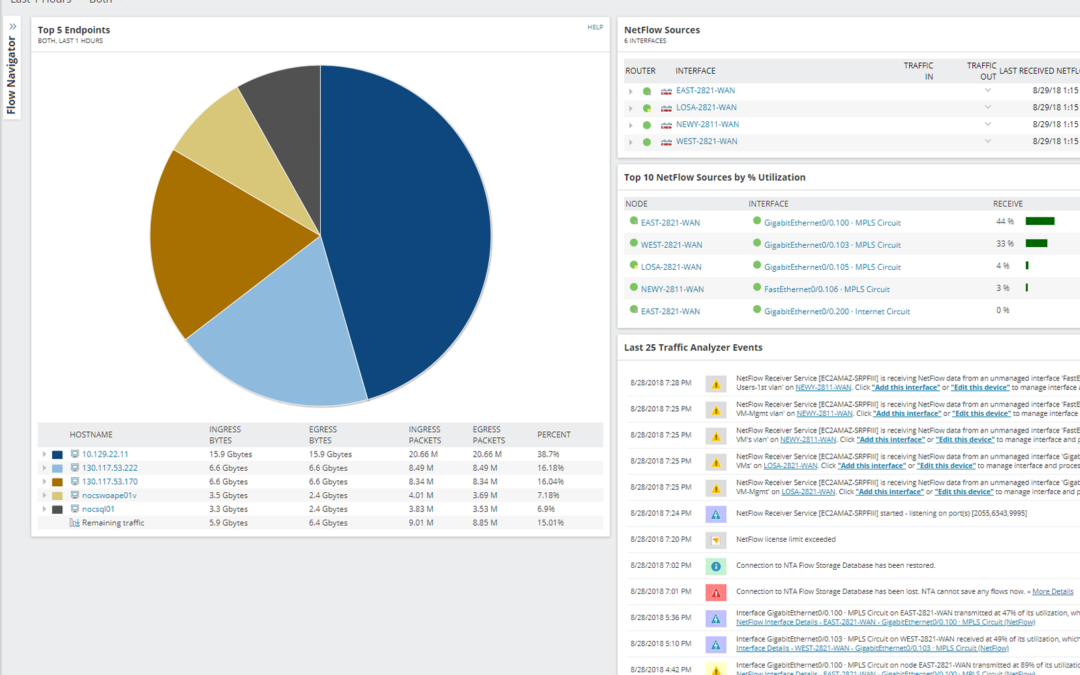Image resolution: width=1080 pixels, height=675 pixels.
Task: Open Interface Details WEST-2821-WAN event link
Action: coord(872,648)
